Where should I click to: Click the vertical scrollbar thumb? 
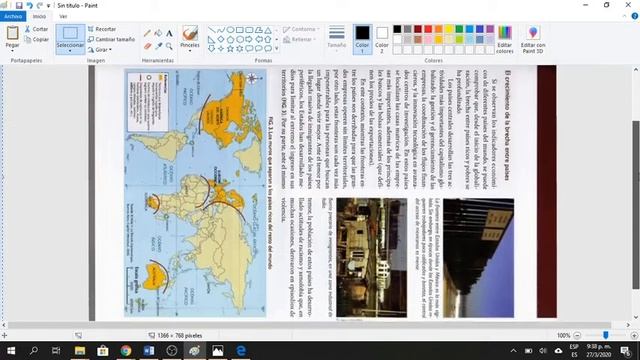[x=636, y=204]
